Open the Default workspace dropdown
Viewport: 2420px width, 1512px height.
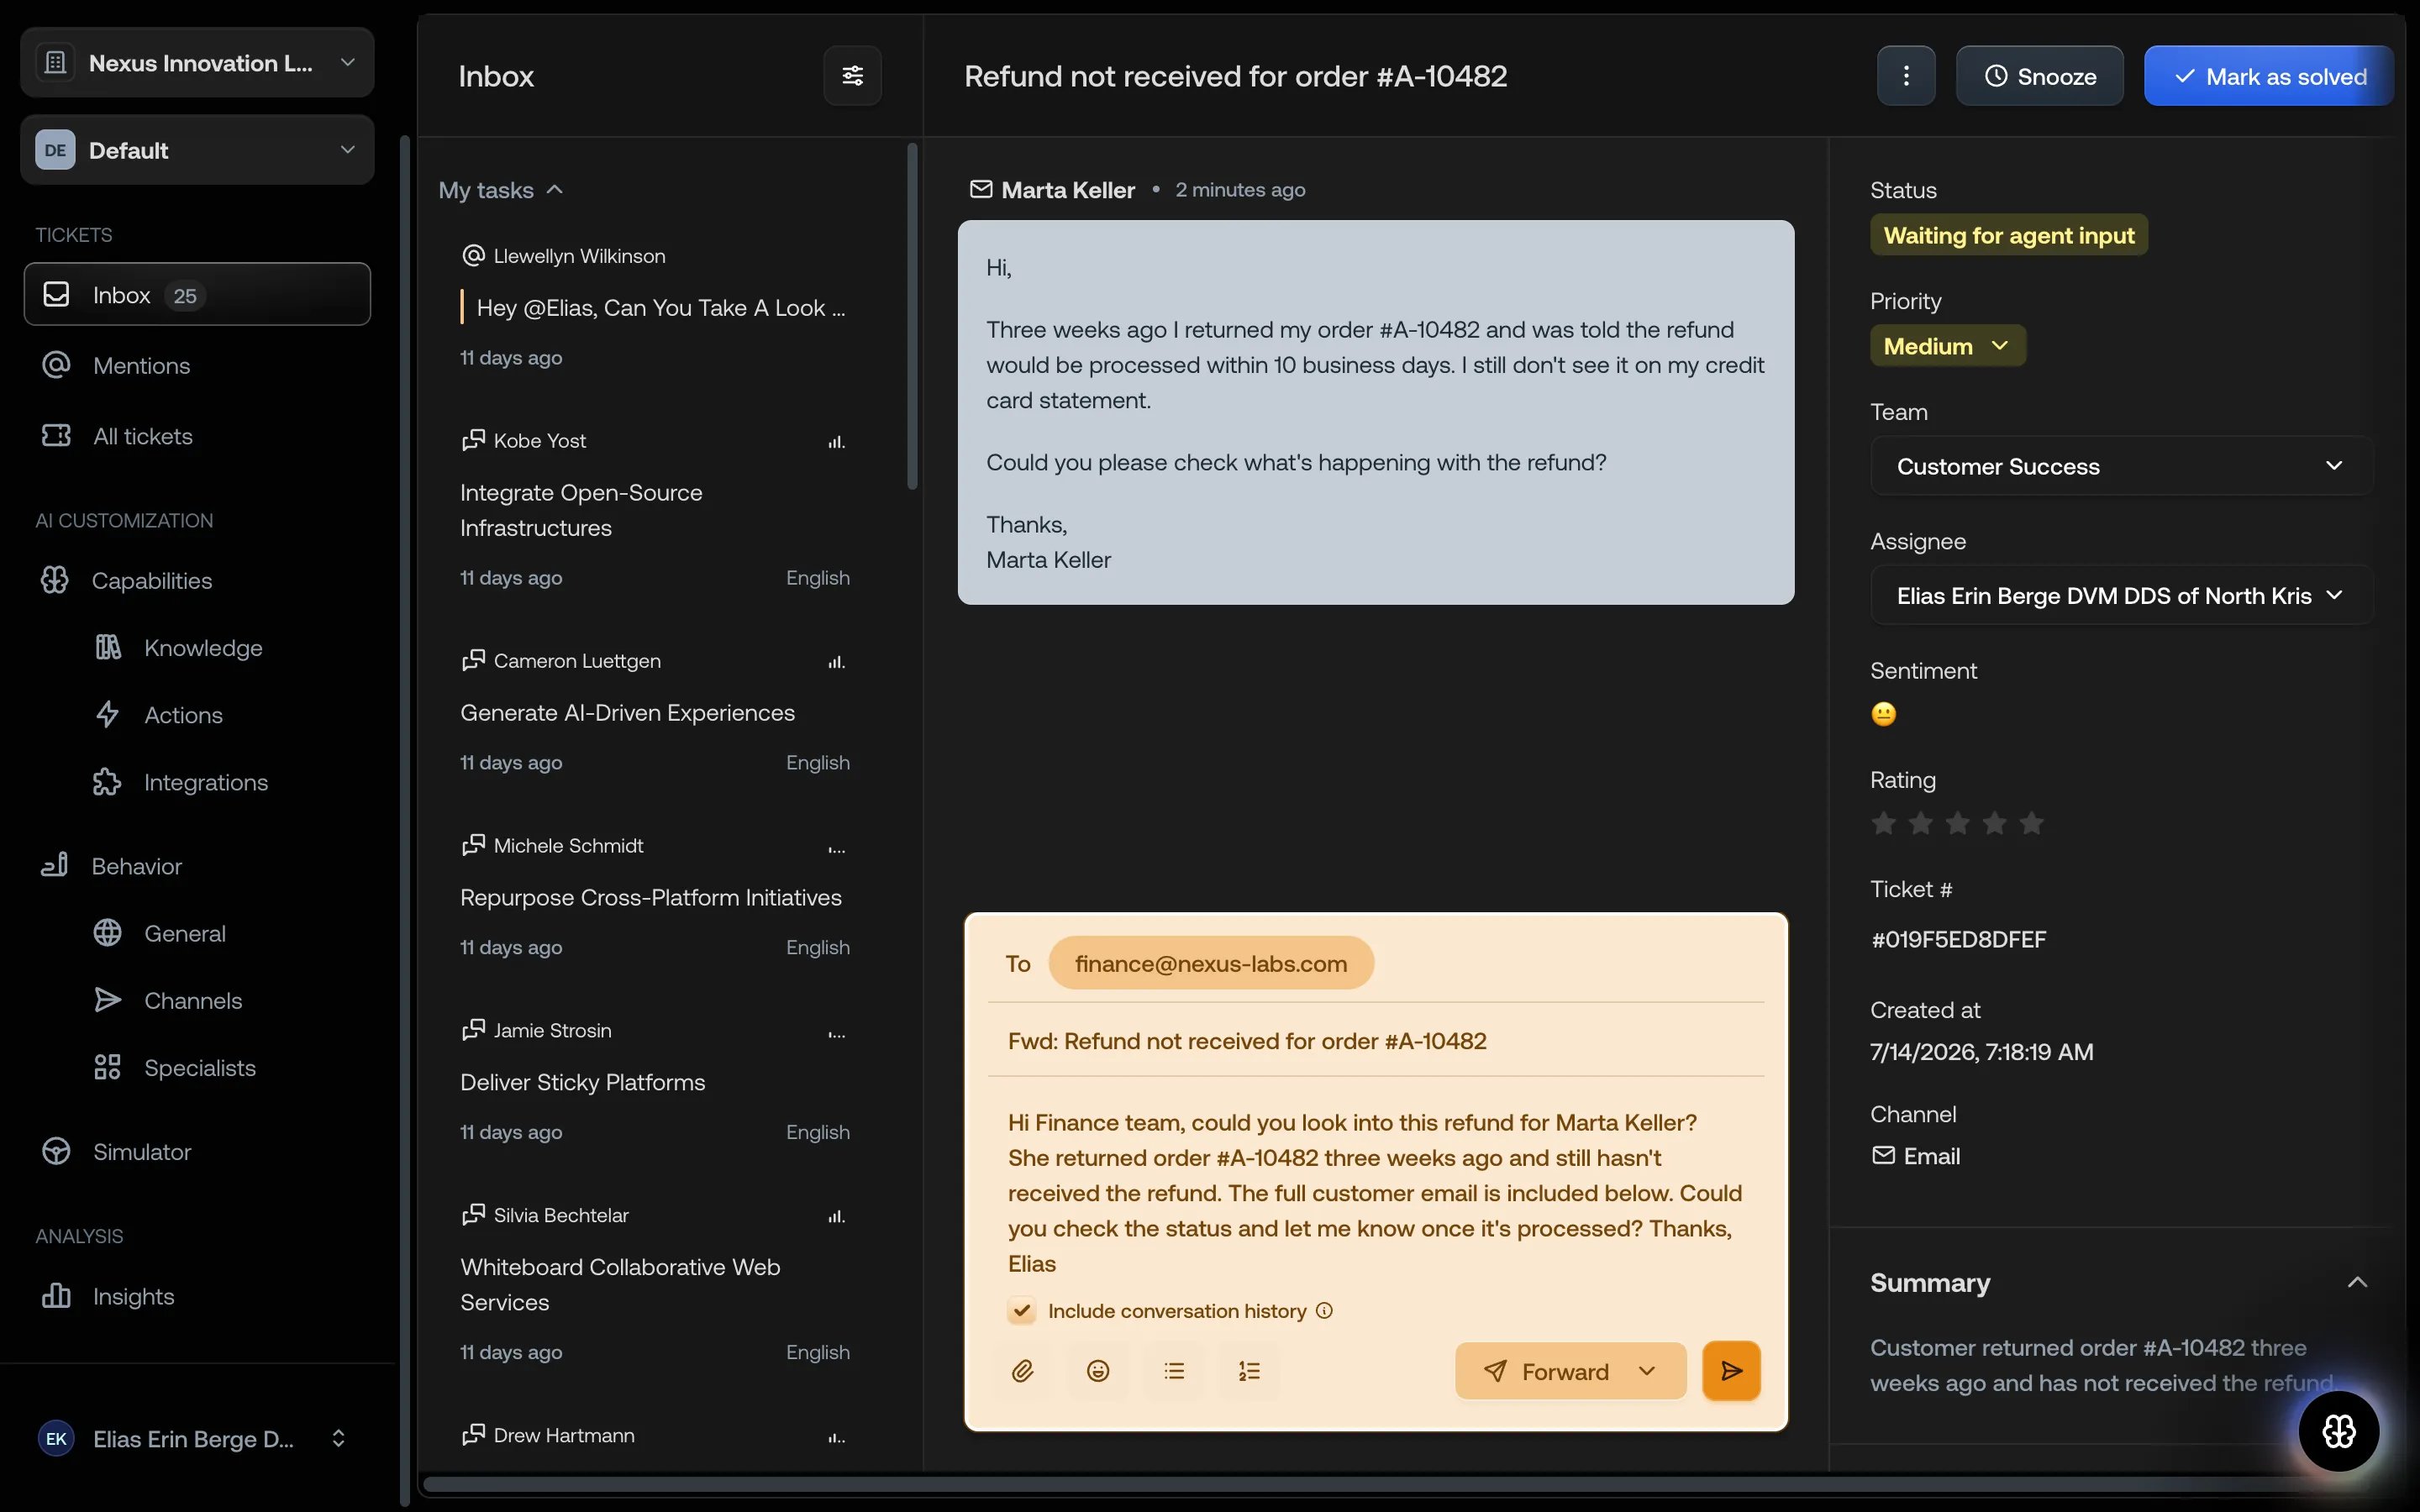(197, 150)
